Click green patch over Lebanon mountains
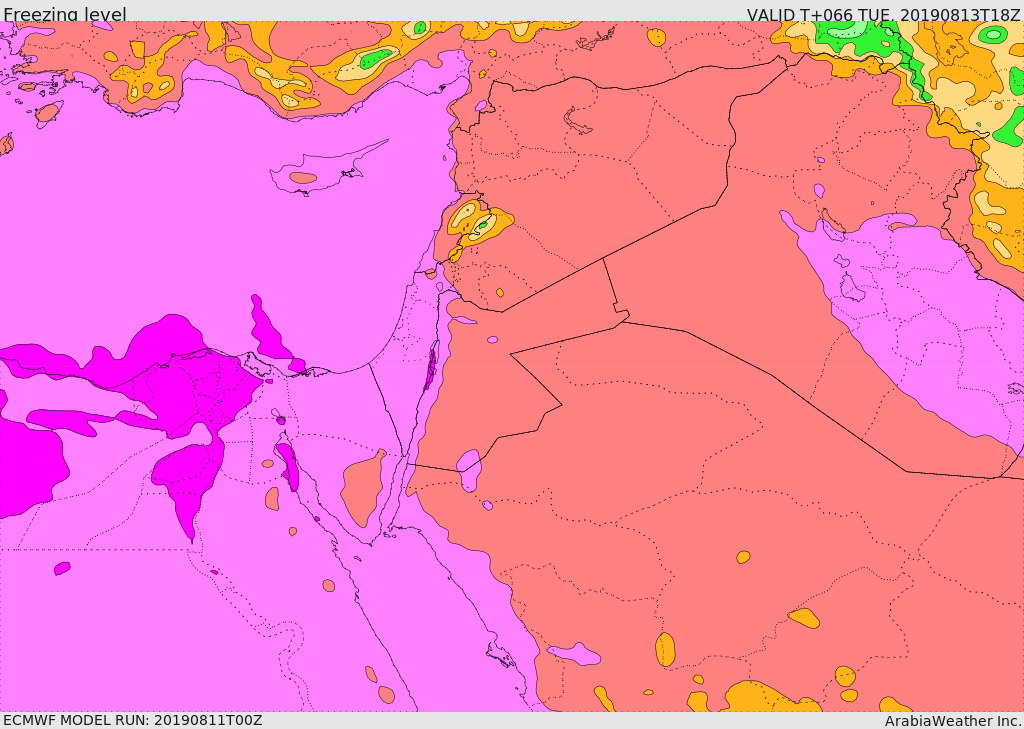Image resolution: width=1024 pixels, height=729 pixels. click(482, 225)
